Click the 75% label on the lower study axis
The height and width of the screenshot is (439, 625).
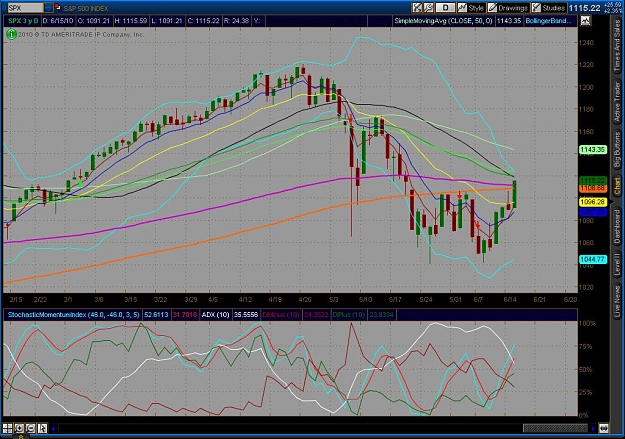(x=587, y=346)
